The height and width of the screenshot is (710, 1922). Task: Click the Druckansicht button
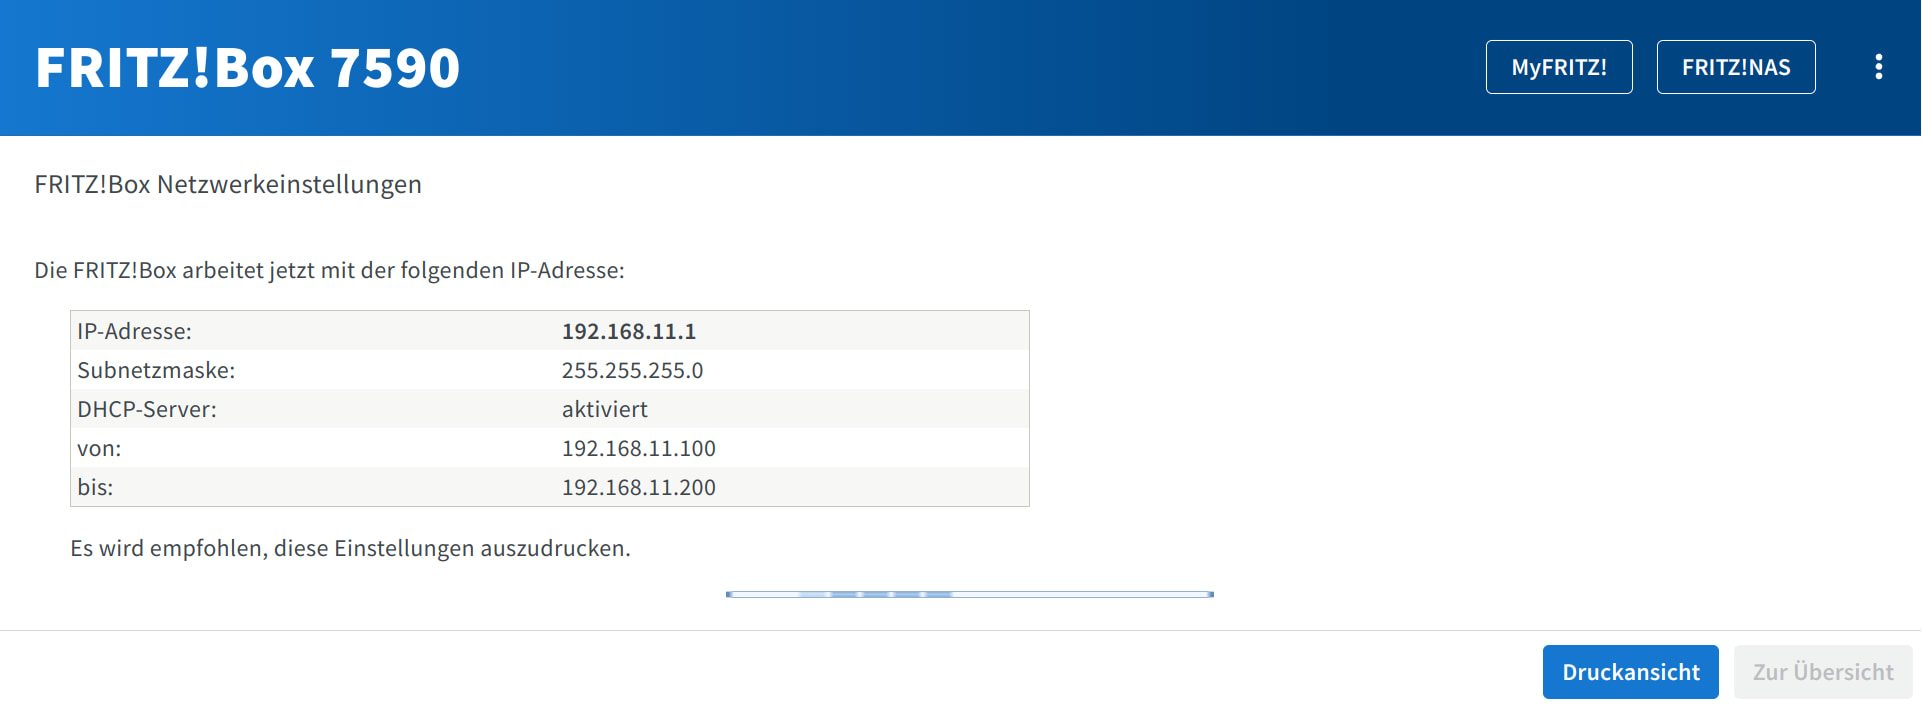pyautogui.click(x=1630, y=672)
